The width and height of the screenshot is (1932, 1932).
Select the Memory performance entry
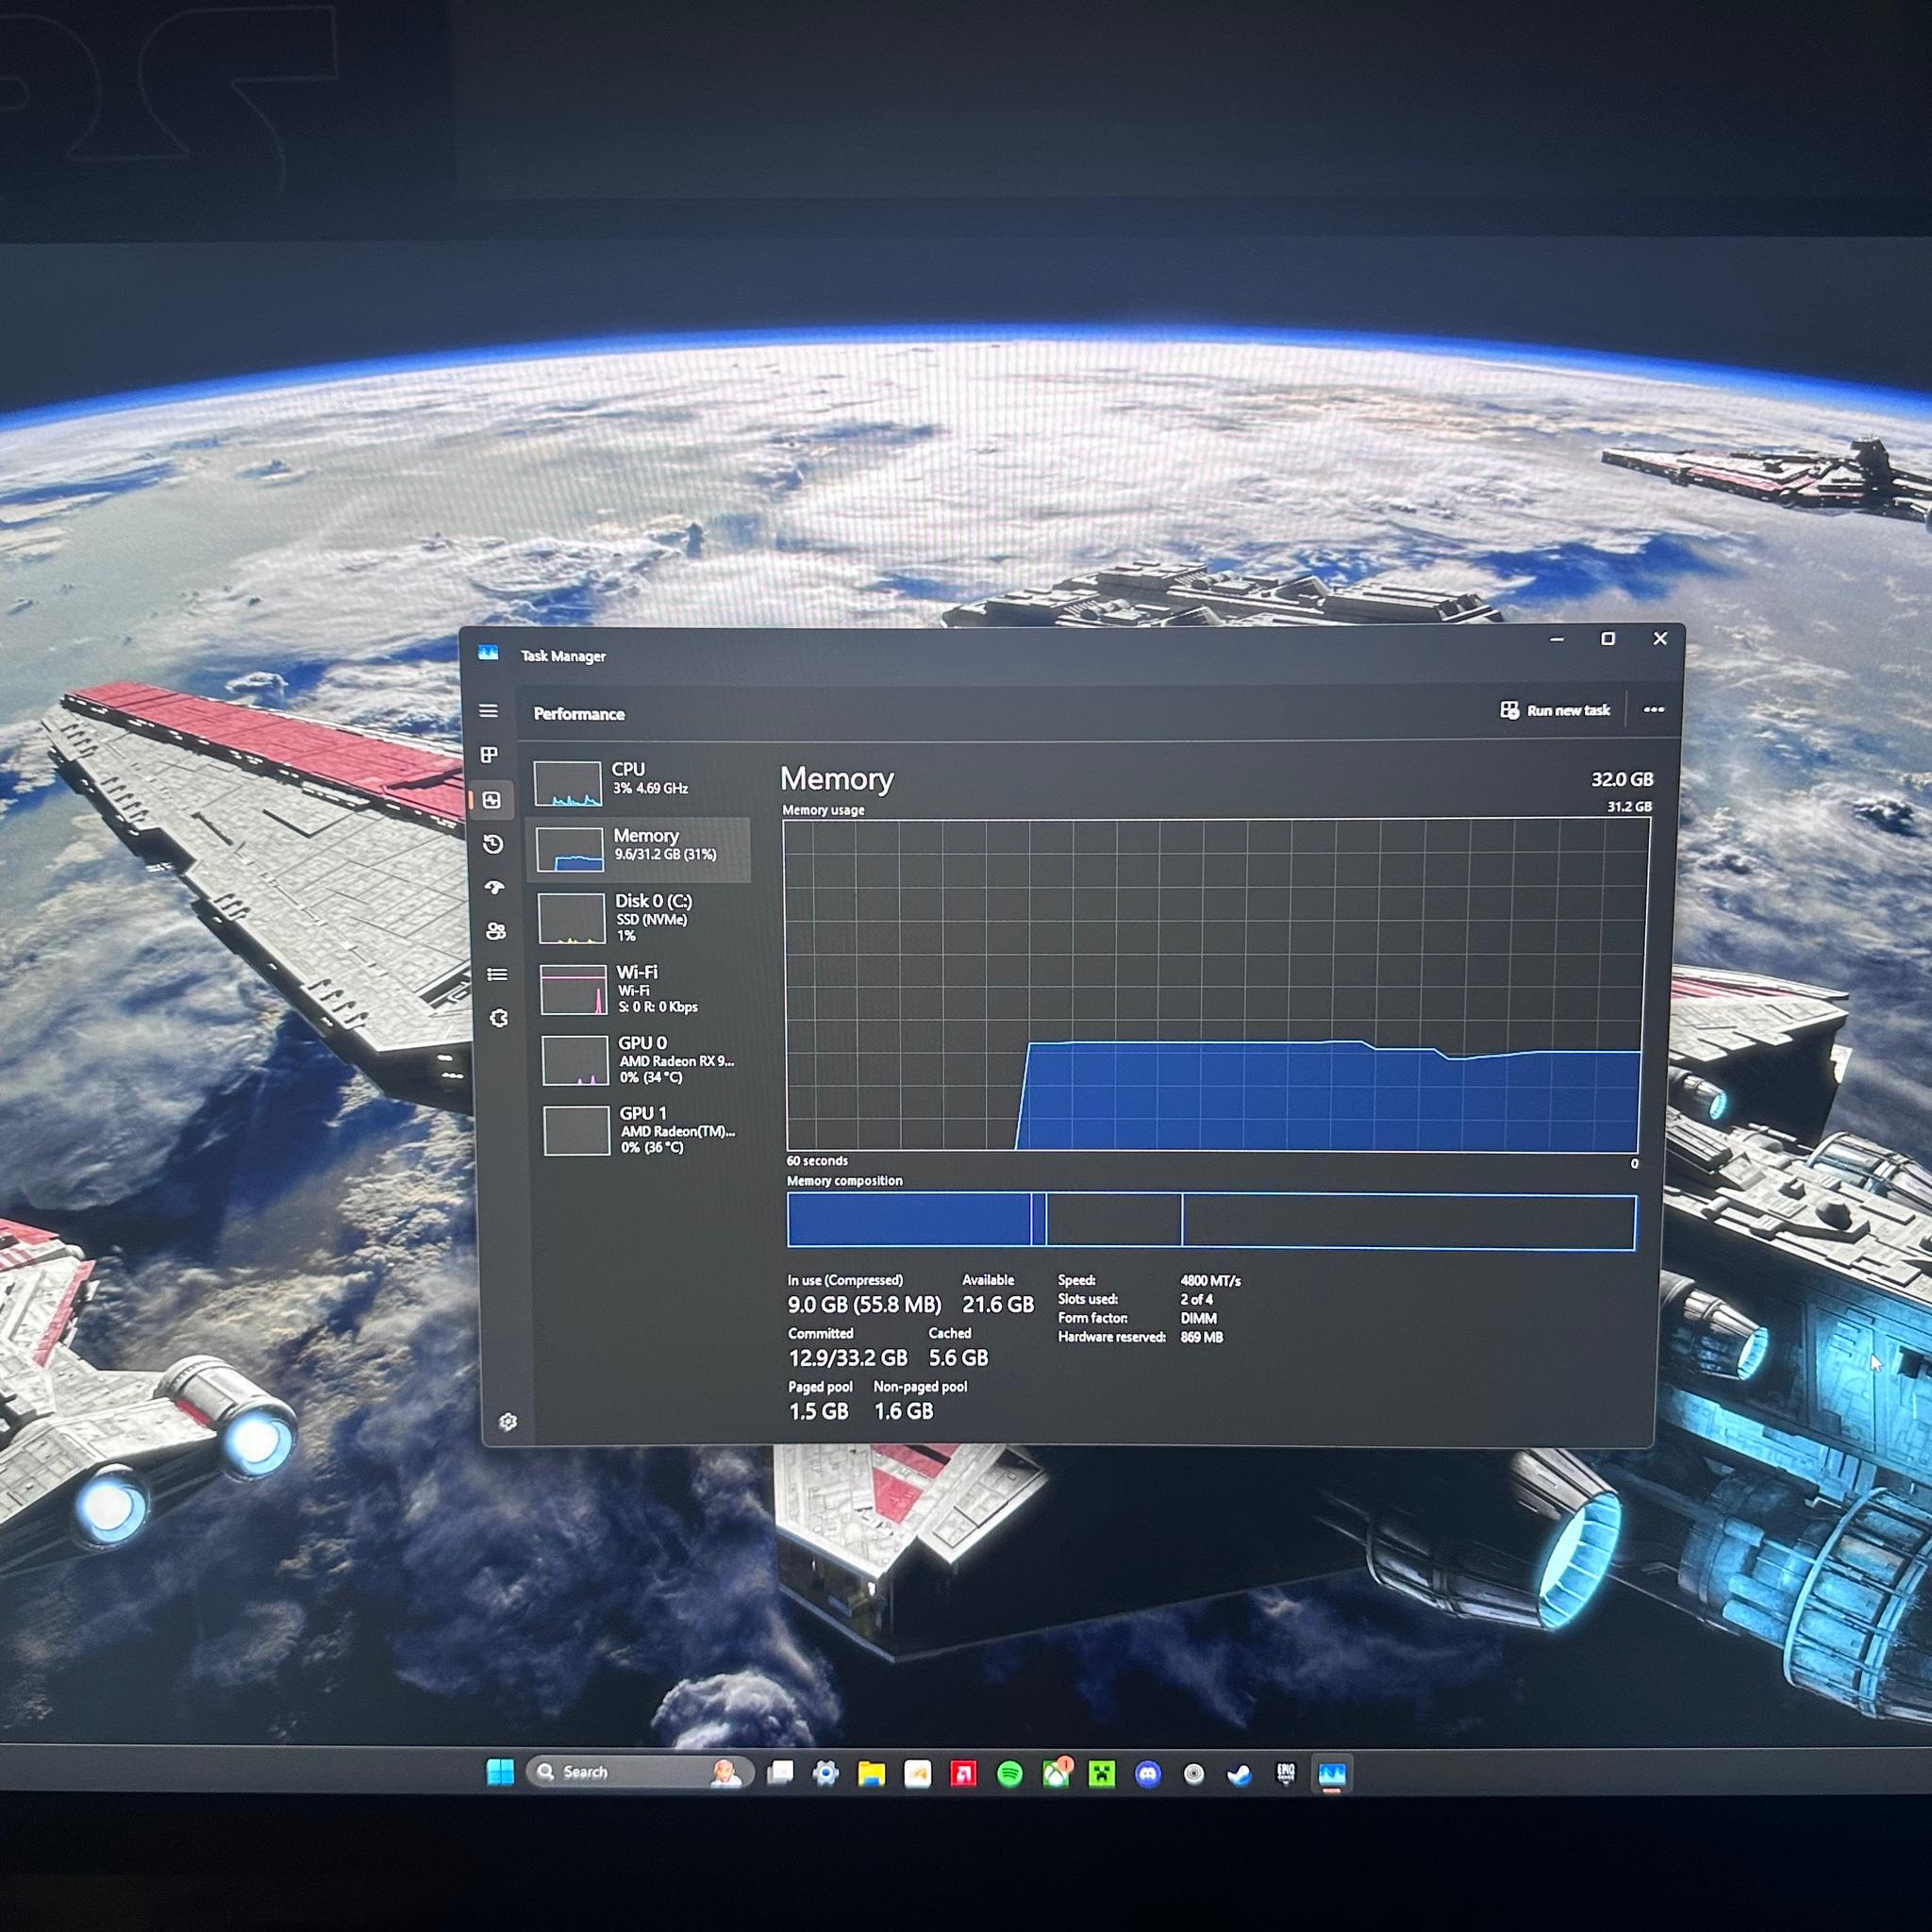638,849
